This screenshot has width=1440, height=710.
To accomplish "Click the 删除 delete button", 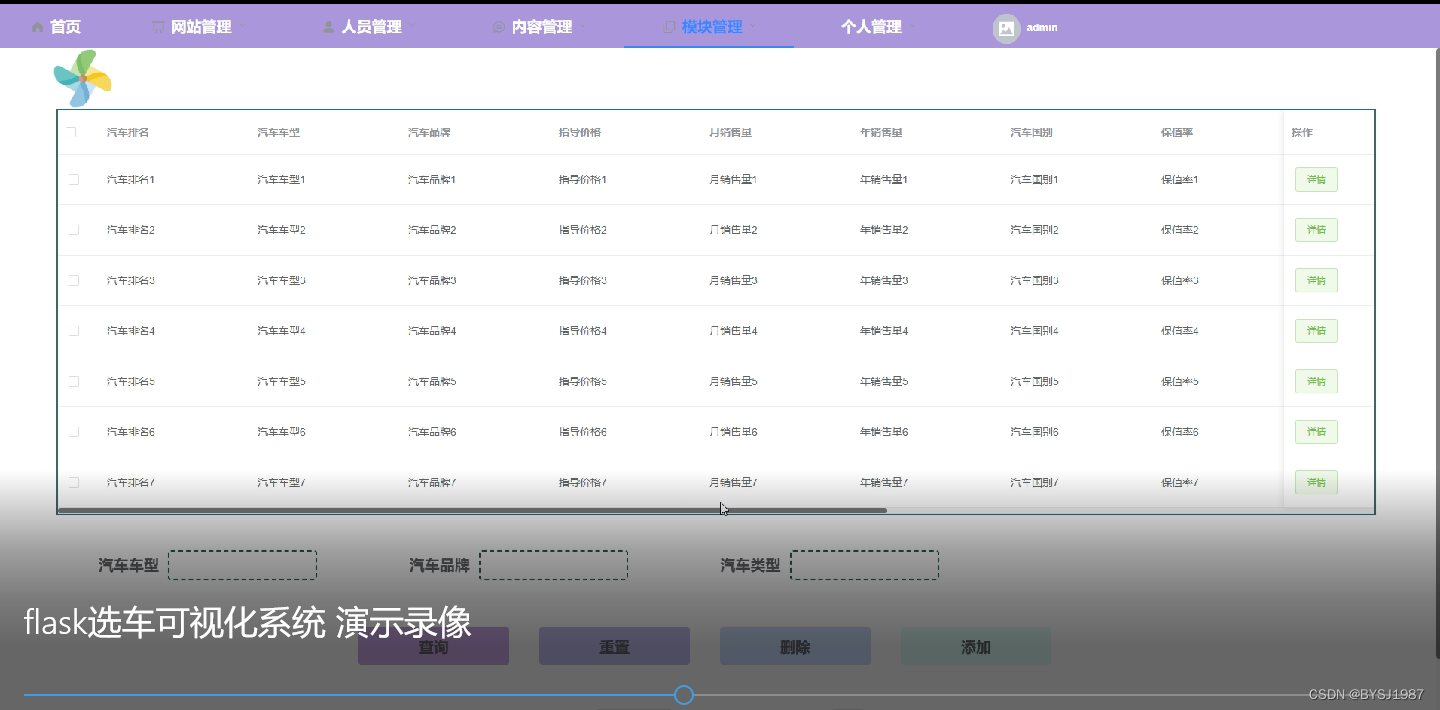I will pos(795,647).
